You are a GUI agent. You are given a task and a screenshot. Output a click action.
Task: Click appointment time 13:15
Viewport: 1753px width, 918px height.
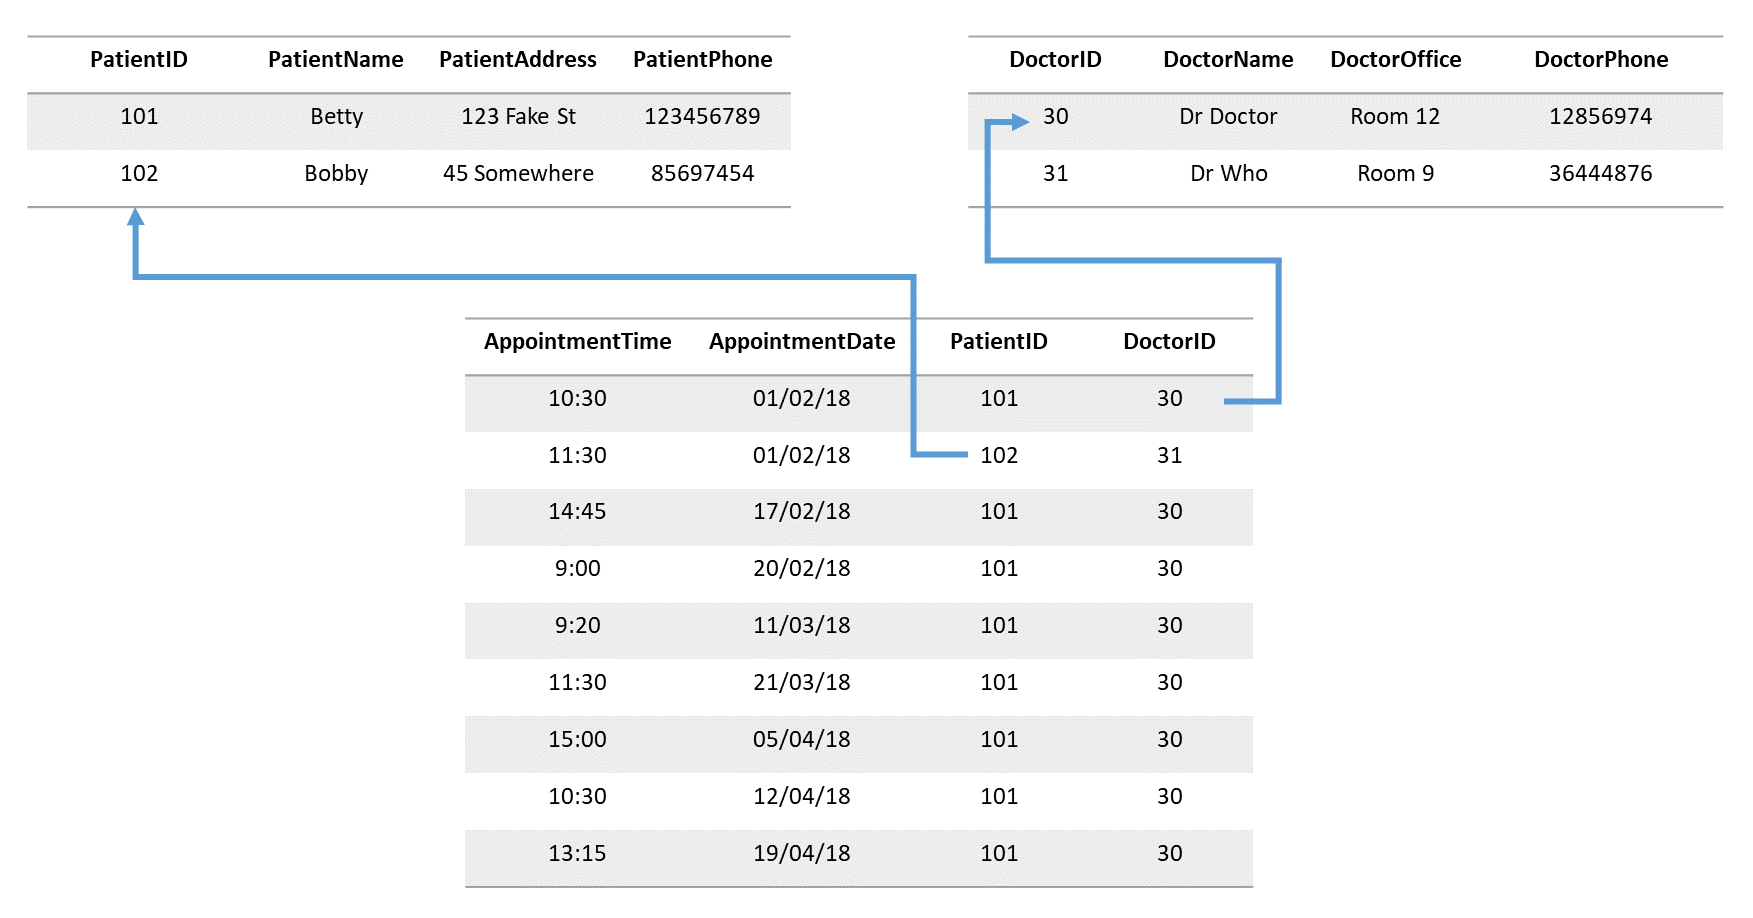point(578,854)
